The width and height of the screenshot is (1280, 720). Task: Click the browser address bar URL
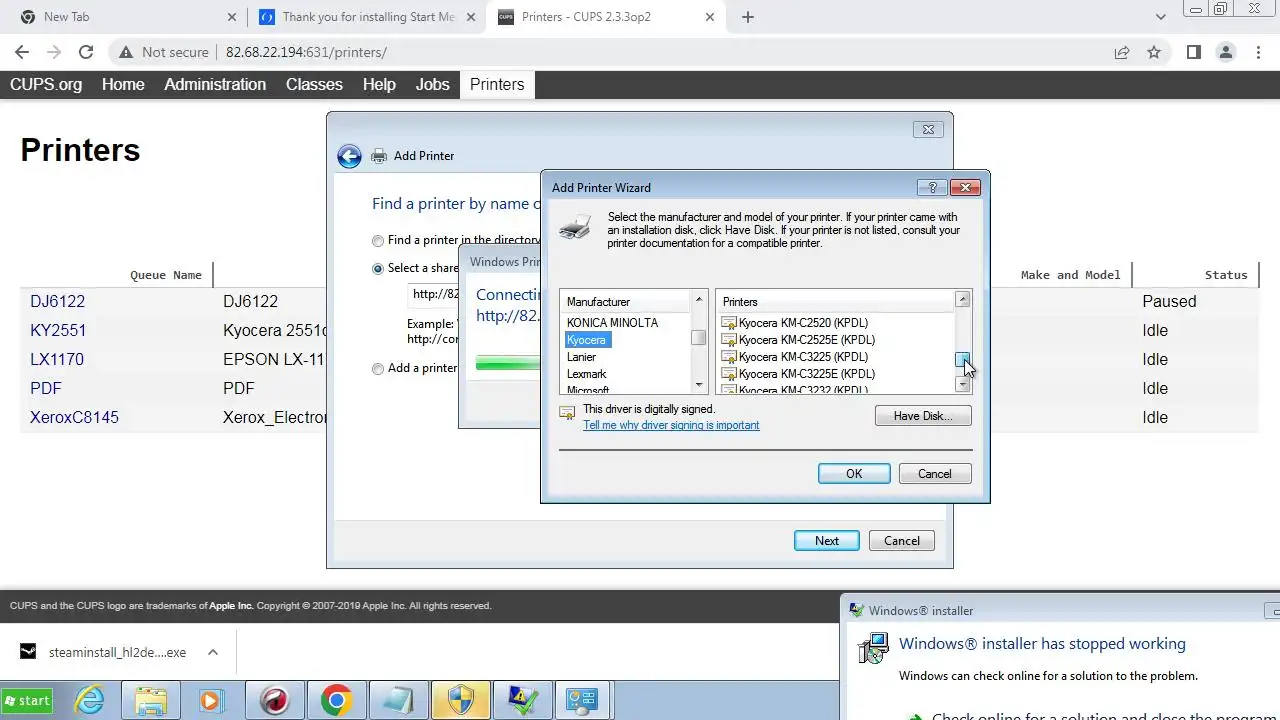[x=306, y=52]
